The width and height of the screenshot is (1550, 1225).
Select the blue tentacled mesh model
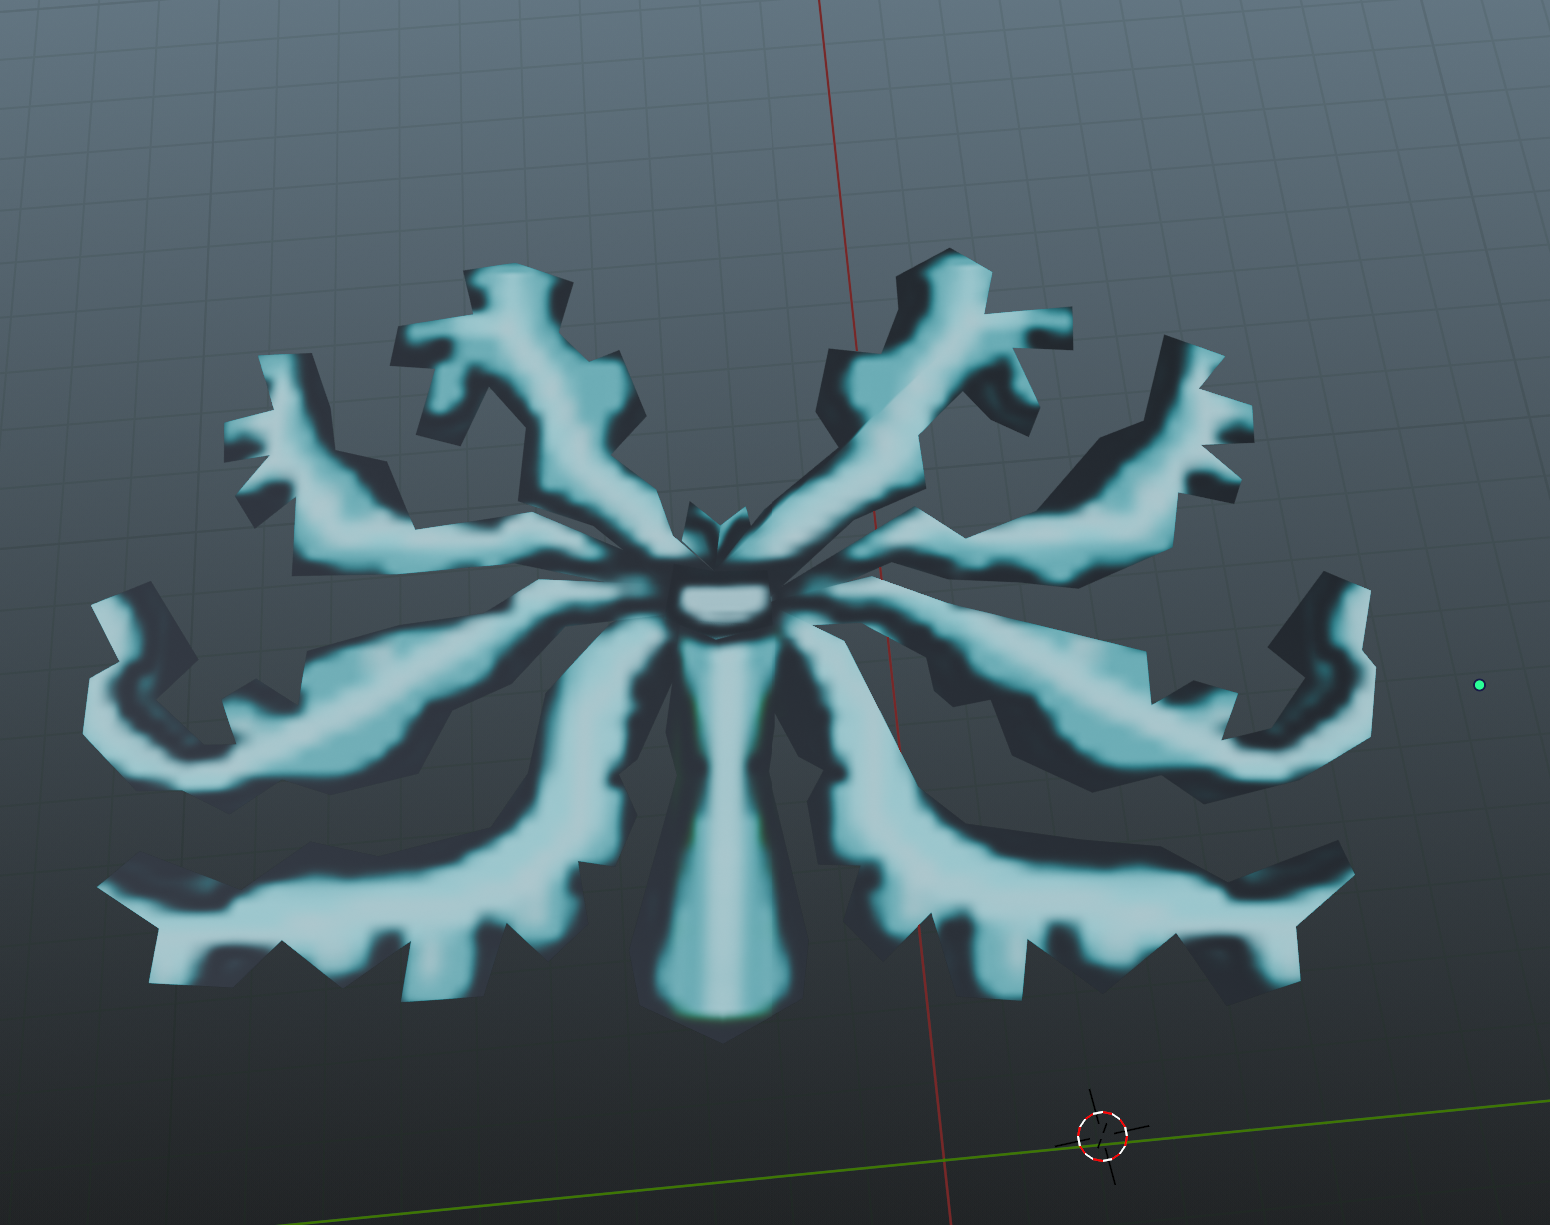[x=728, y=645]
